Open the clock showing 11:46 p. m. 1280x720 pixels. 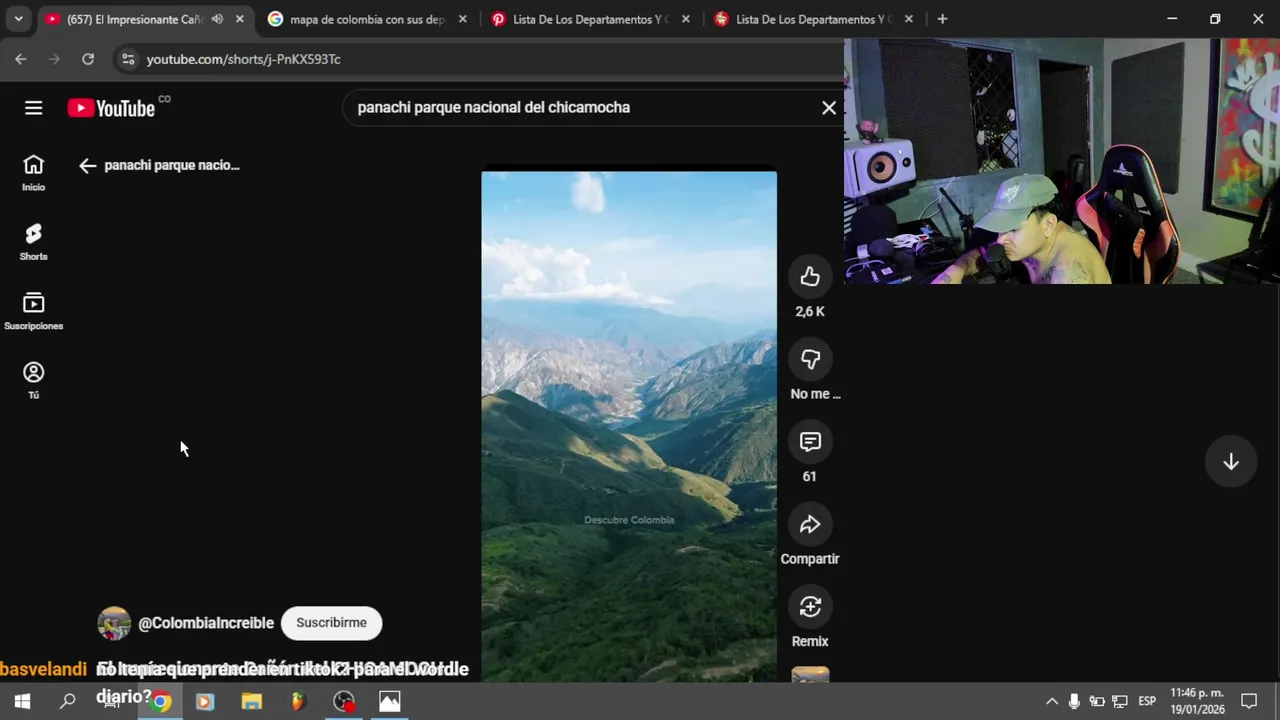1197,701
